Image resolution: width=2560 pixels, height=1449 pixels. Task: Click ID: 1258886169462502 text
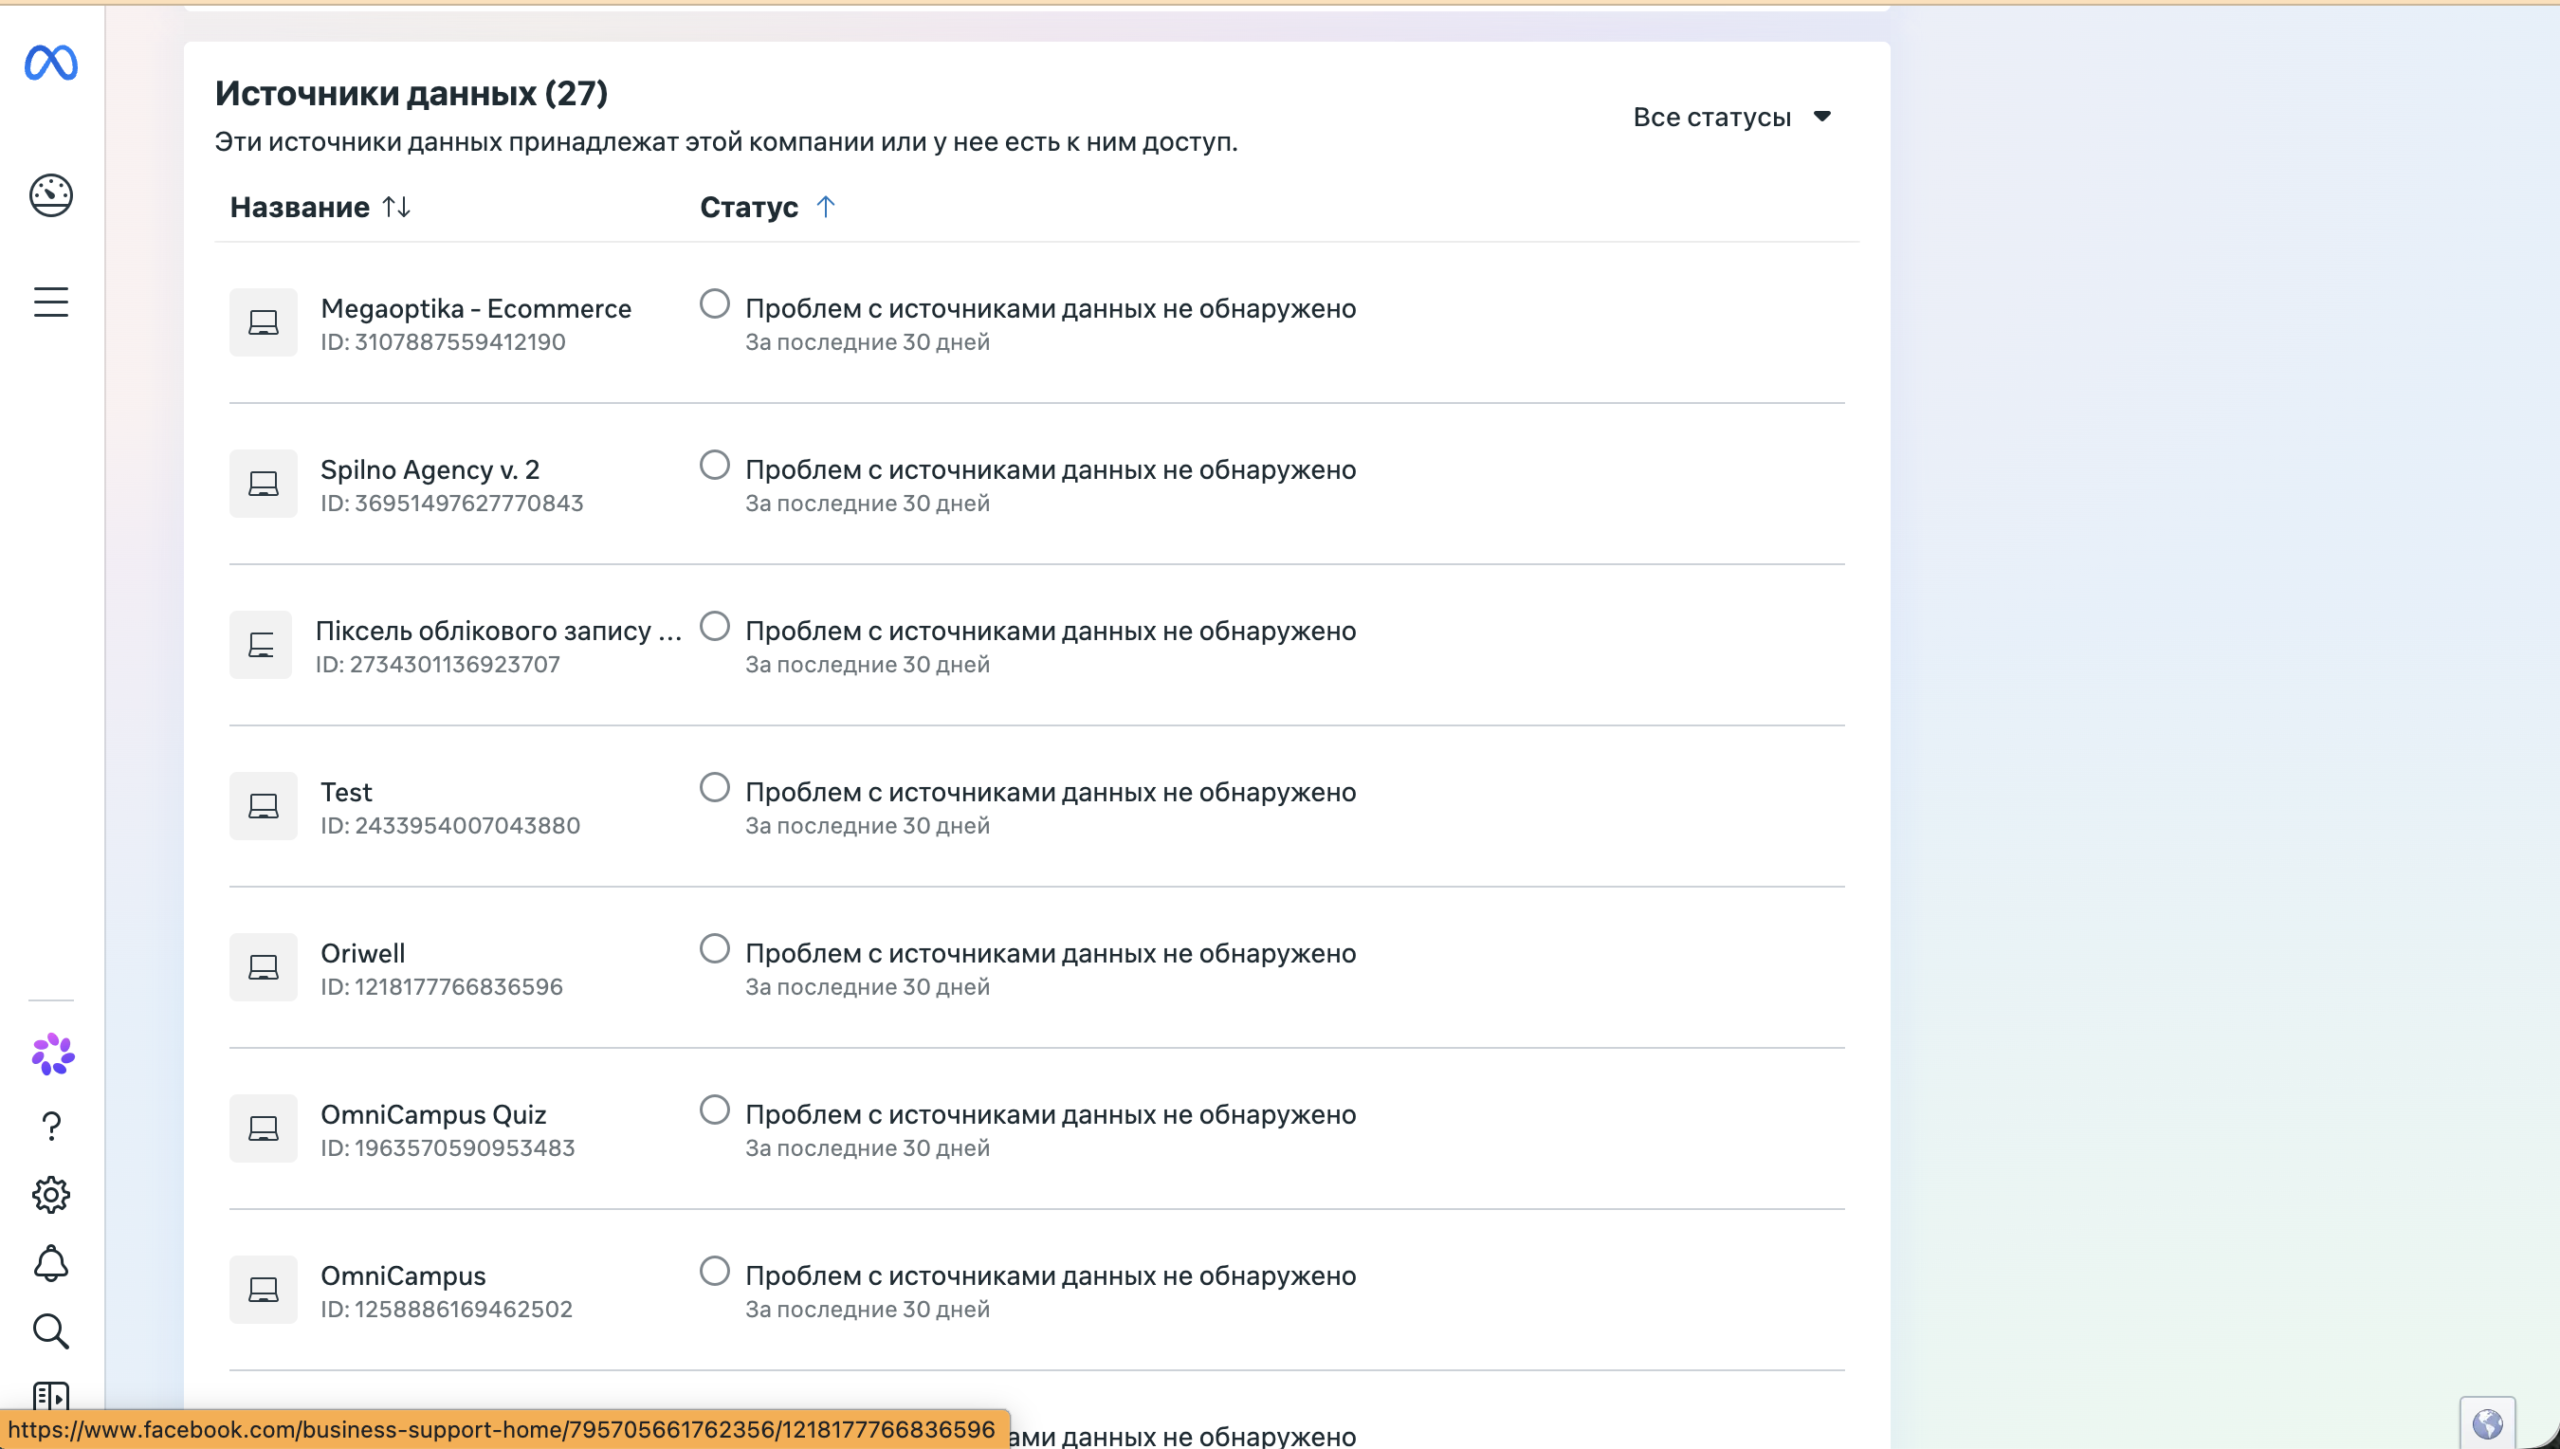pyautogui.click(x=446, y=1309)
